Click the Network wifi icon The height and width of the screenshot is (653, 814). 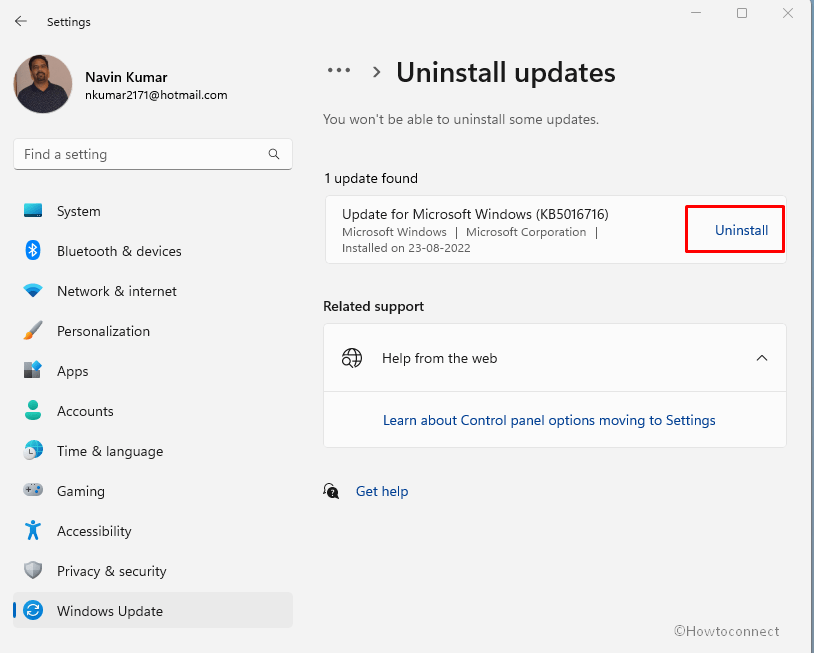point(33,291)
